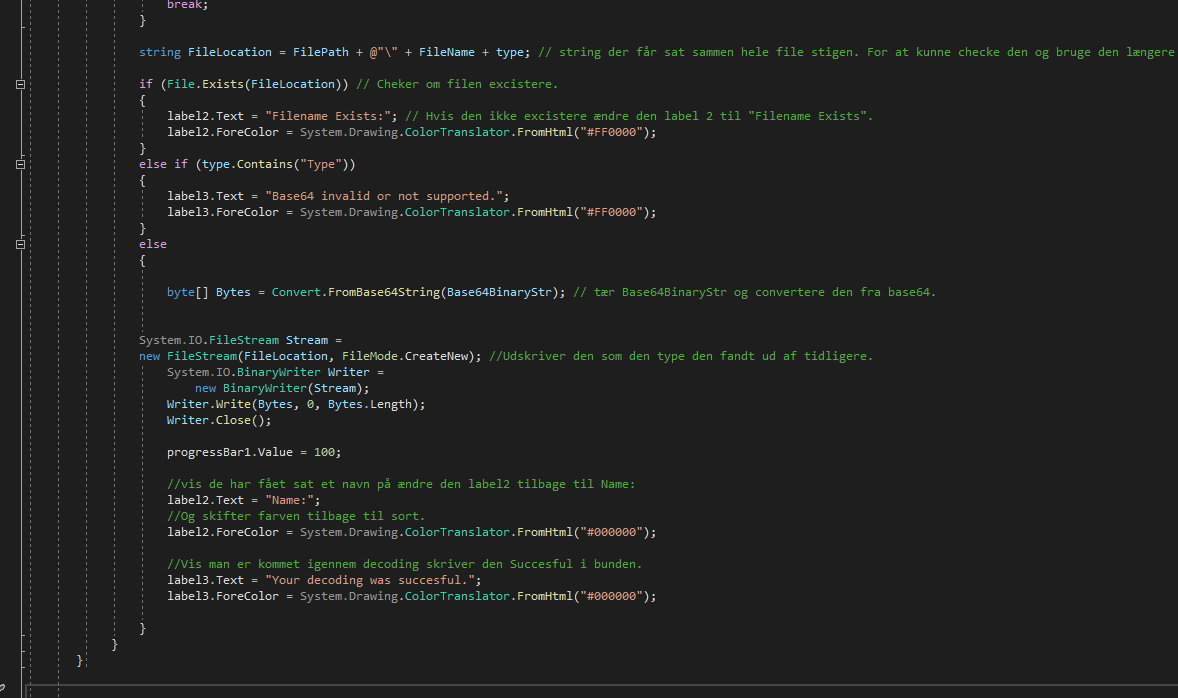This screenshot has width=1178, height=698.
Task: Collapse the File.Exists if block
Action: [x=19, y=84]
